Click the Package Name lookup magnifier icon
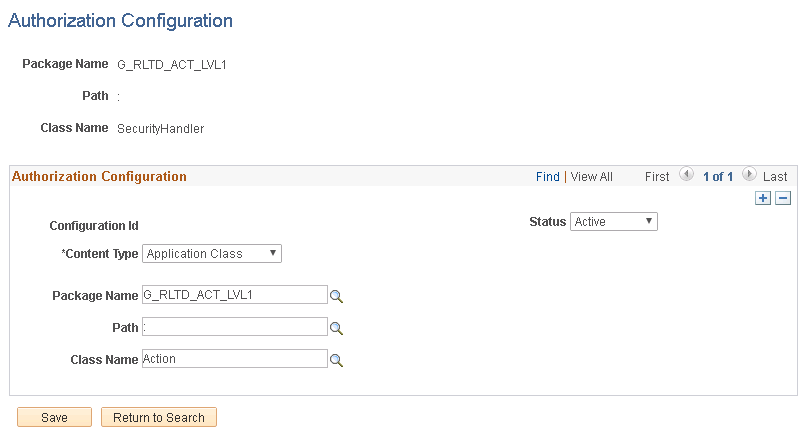The width and height of the screenshot is (809, 448). (x=337, y=296)
